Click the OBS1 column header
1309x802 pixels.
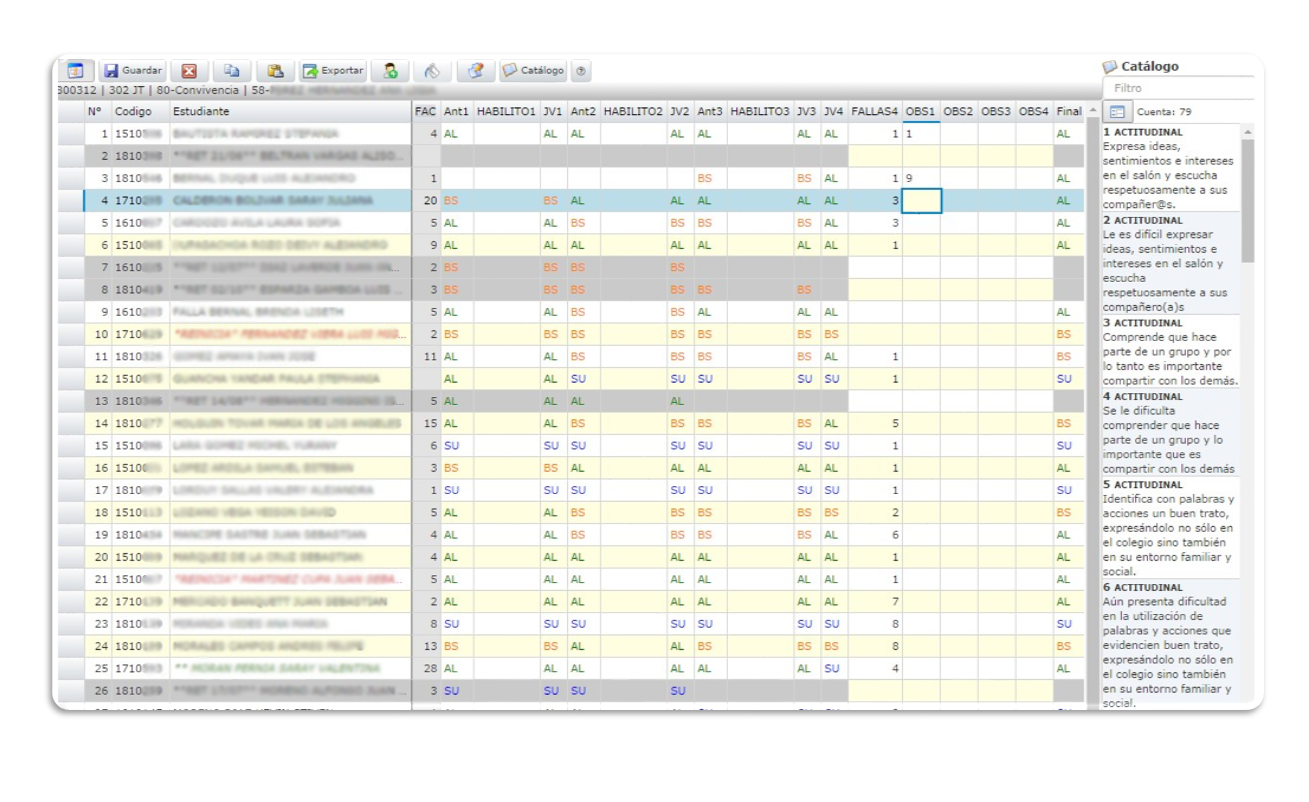pos(921,111)
